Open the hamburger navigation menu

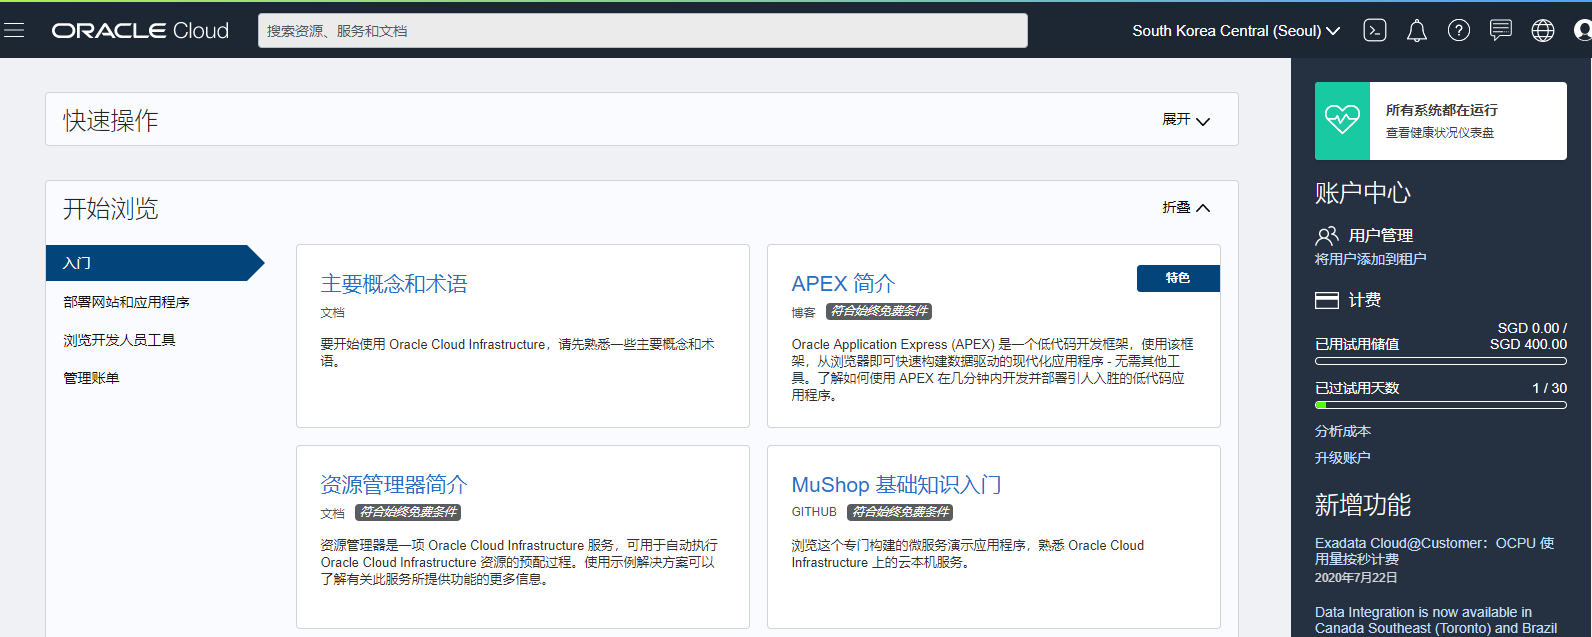pyautogui.click(x=14, y=30)
